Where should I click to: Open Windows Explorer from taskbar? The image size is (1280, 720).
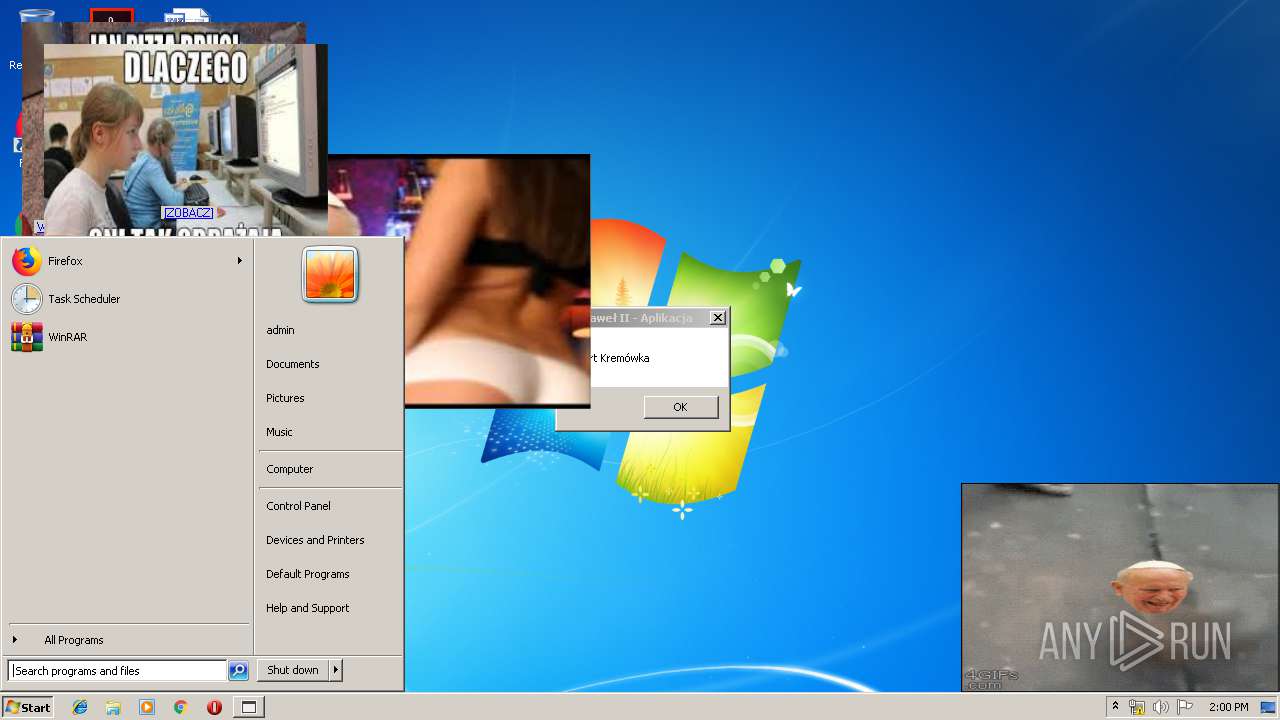coord(113,707)
